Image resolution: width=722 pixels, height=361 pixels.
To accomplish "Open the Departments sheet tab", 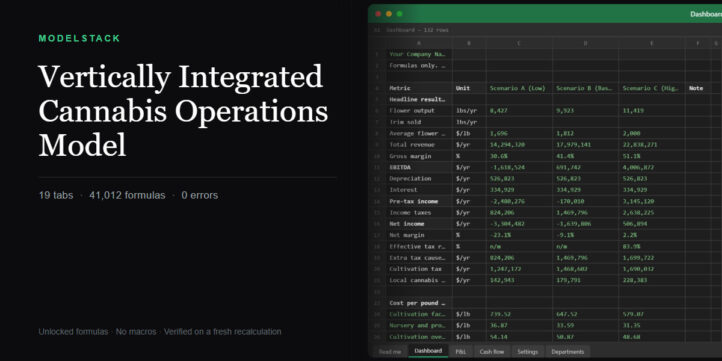I will click(568, 352).
